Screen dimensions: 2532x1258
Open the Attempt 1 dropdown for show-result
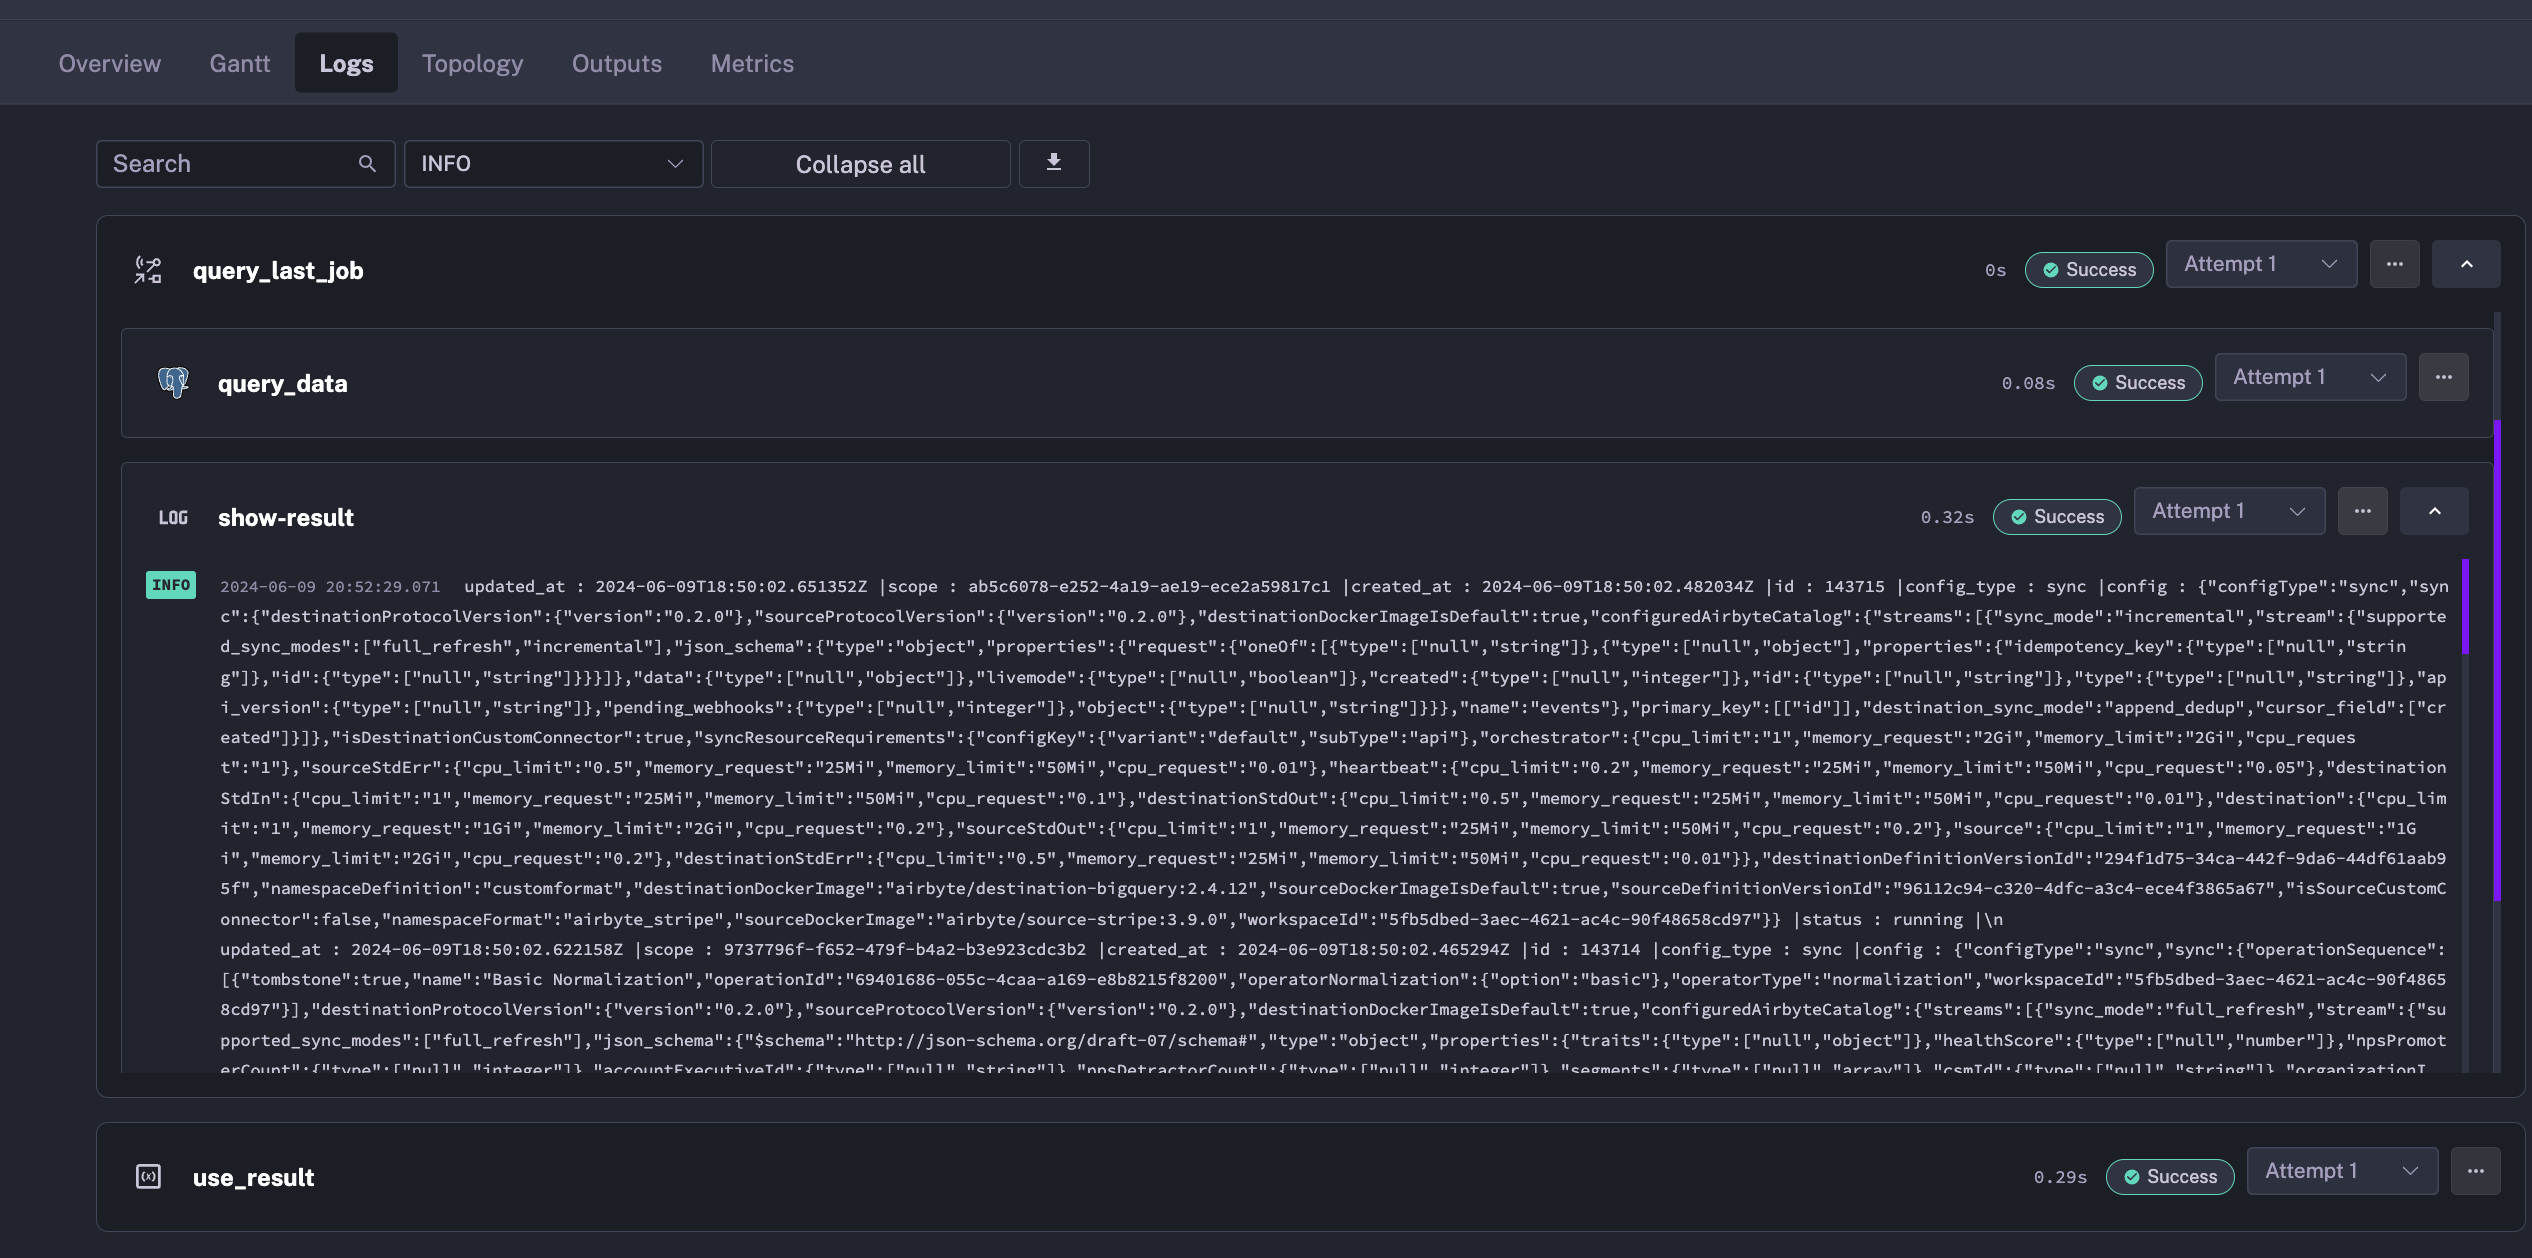[x=2229, y=510]
